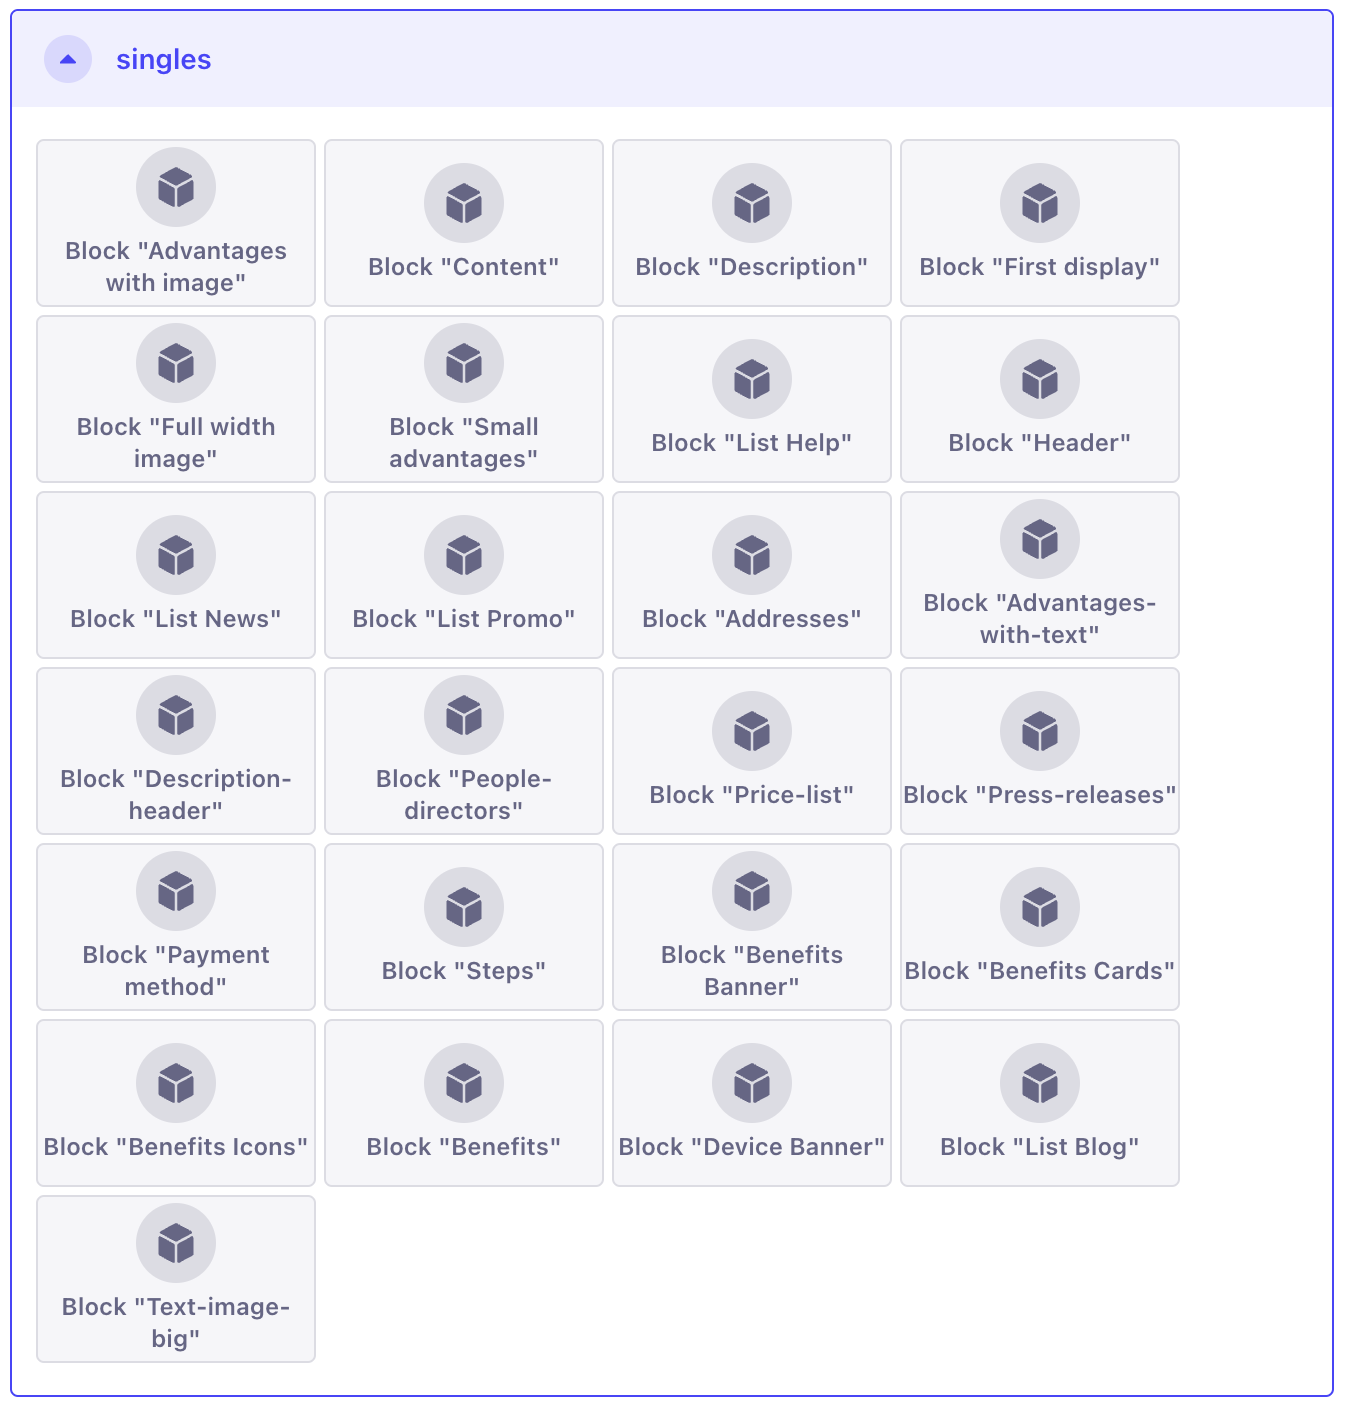Click cube icon for Advantages with image block

176,188
